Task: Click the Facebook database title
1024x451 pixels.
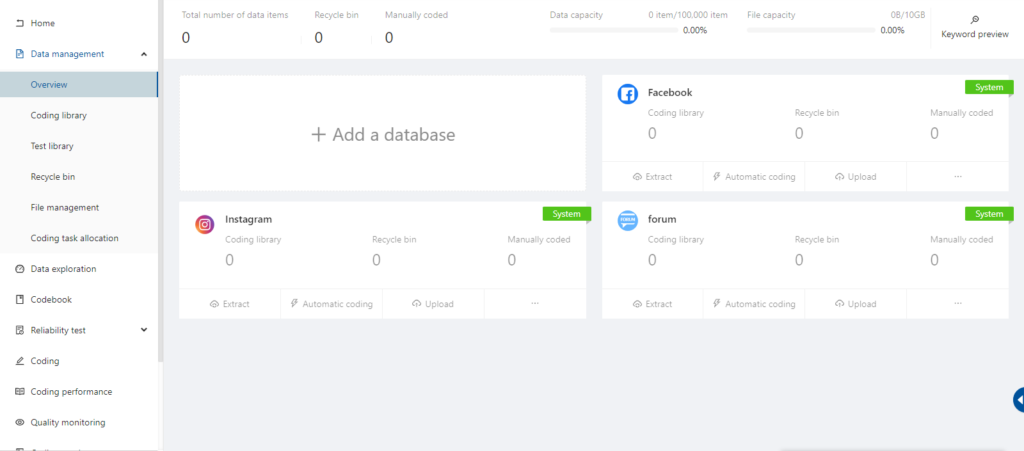Action: [x=670, y=93]
